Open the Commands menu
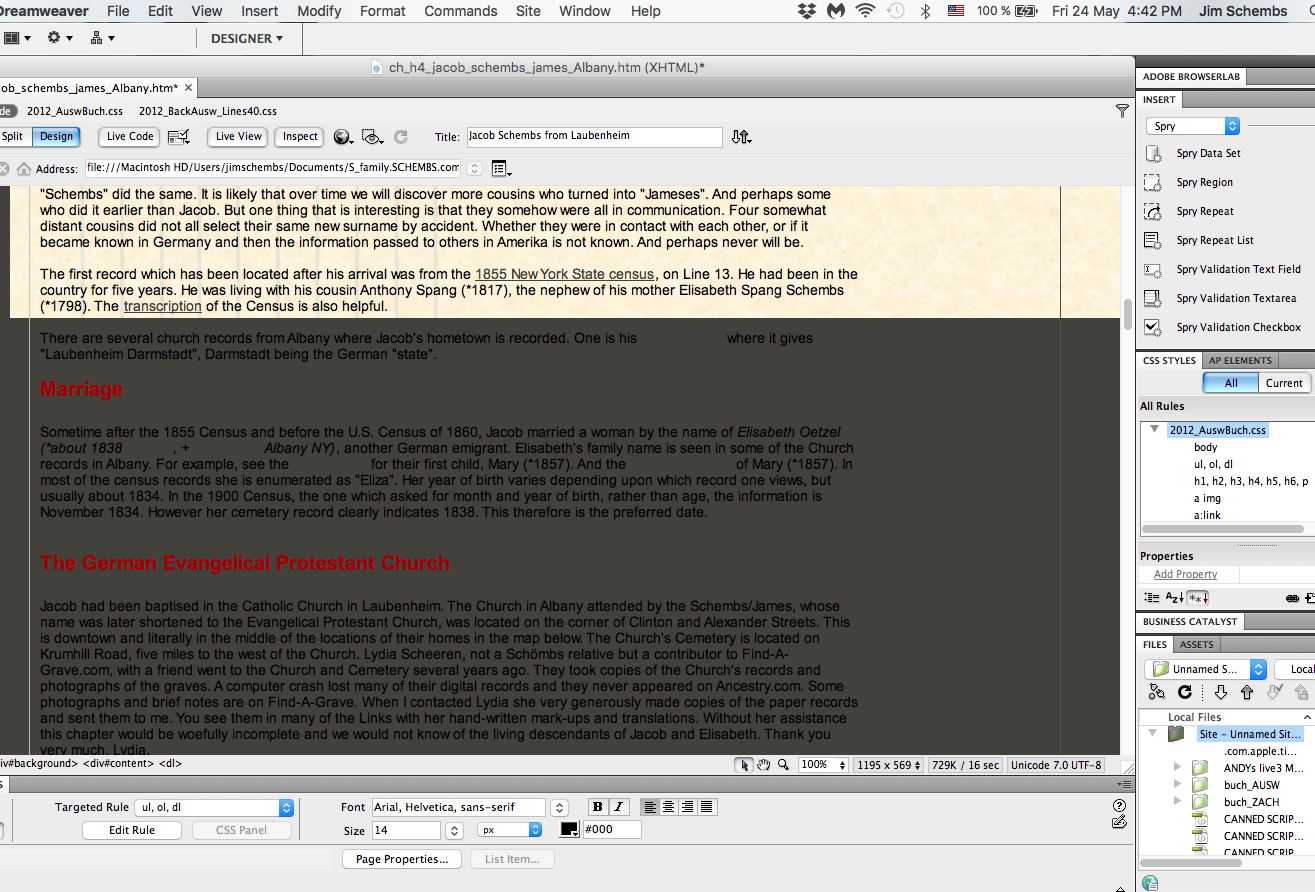This screenshot has width=1315, height=892. click(461, 11)
